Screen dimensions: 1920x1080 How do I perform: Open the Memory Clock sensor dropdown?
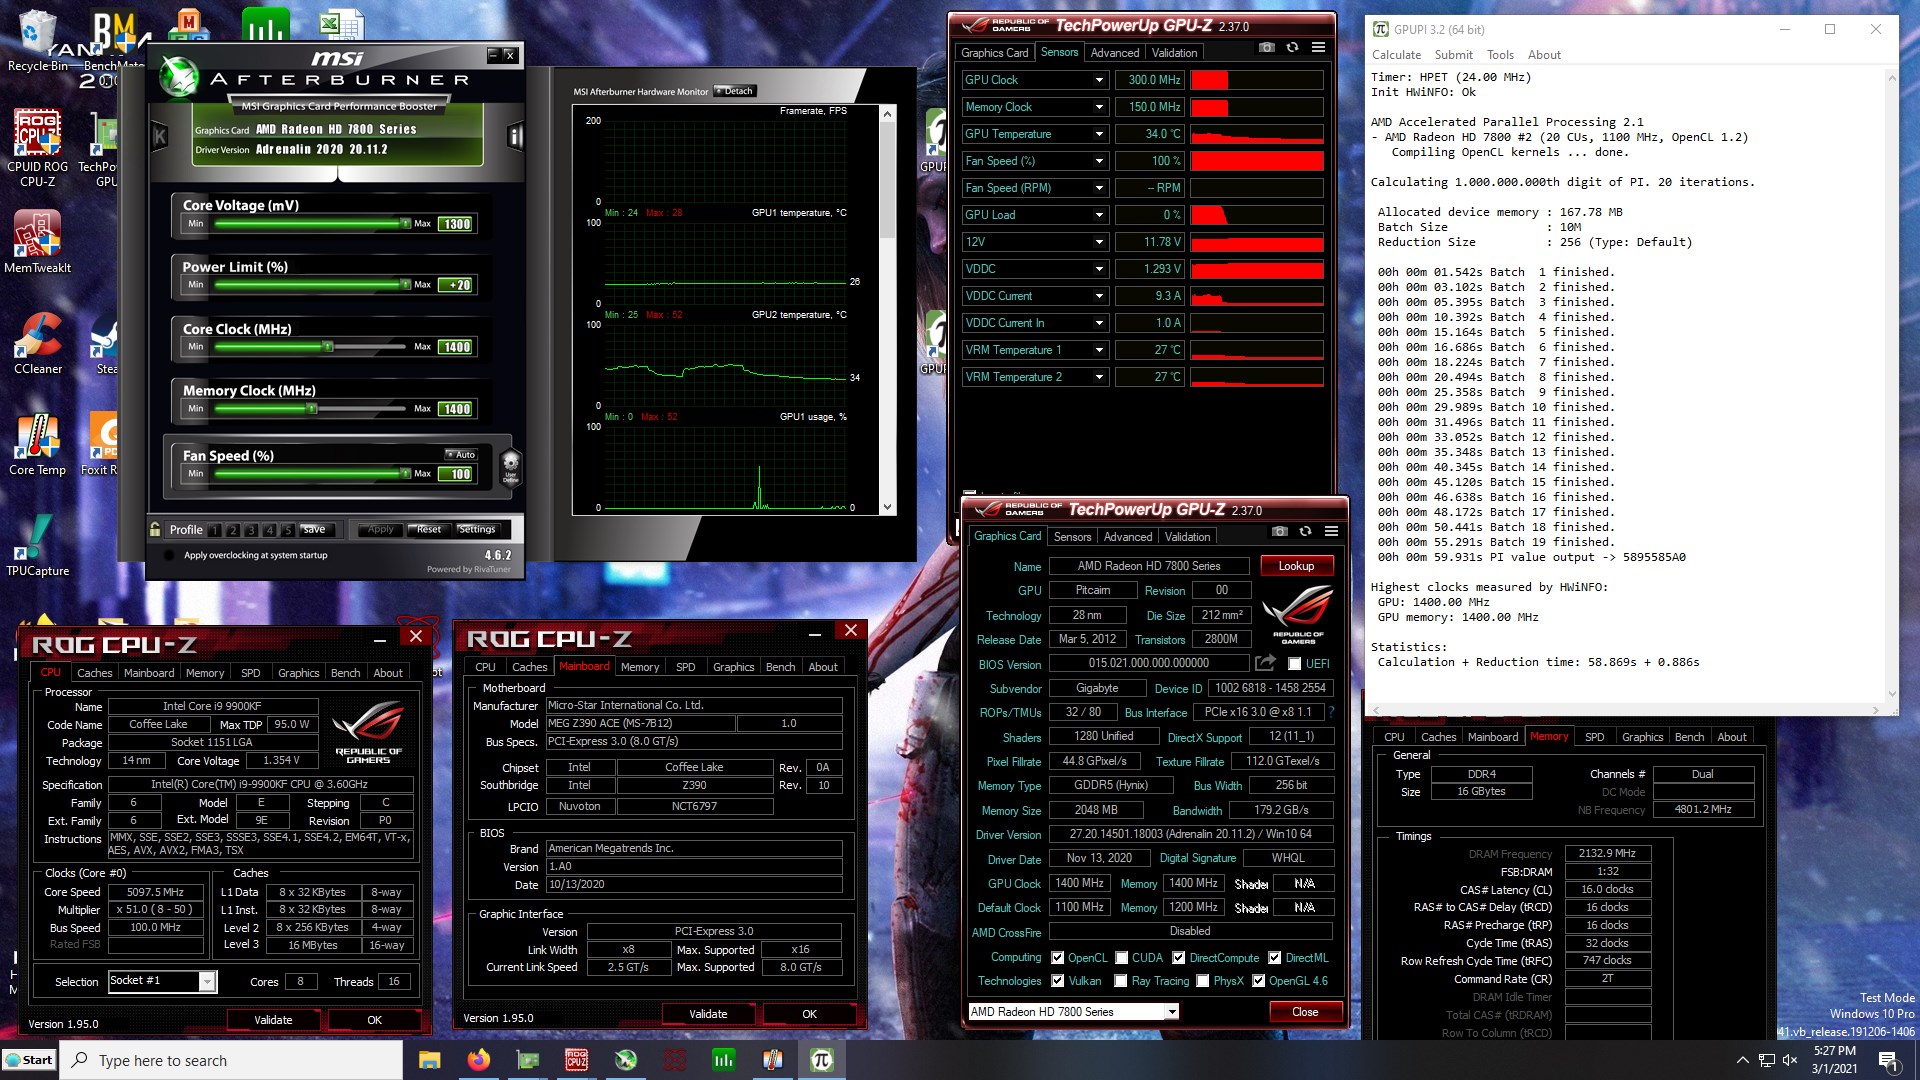pos(1099,107)
